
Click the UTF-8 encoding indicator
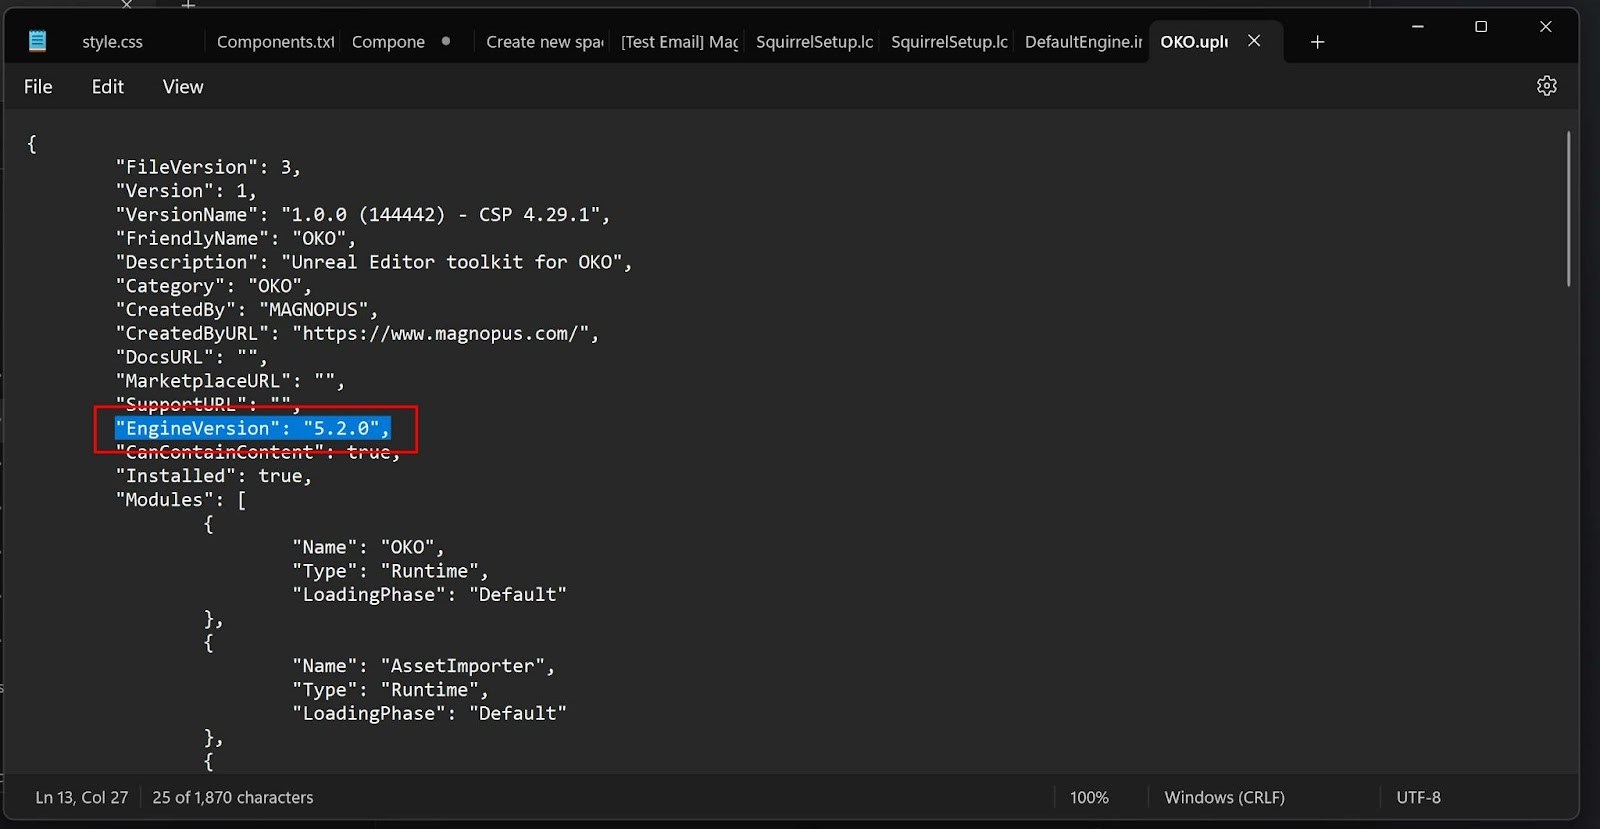[1418, 797]
